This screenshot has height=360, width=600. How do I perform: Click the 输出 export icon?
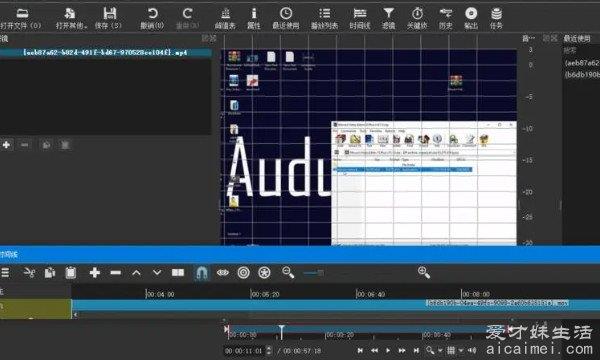coord(471,18)
